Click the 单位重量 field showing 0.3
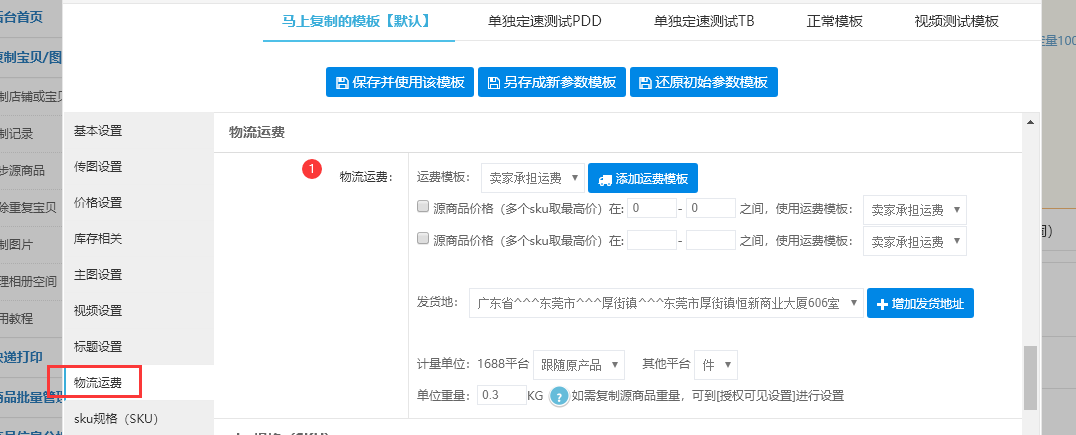Viewport: 1076px width, 435px height. click(x=502, y=395)
